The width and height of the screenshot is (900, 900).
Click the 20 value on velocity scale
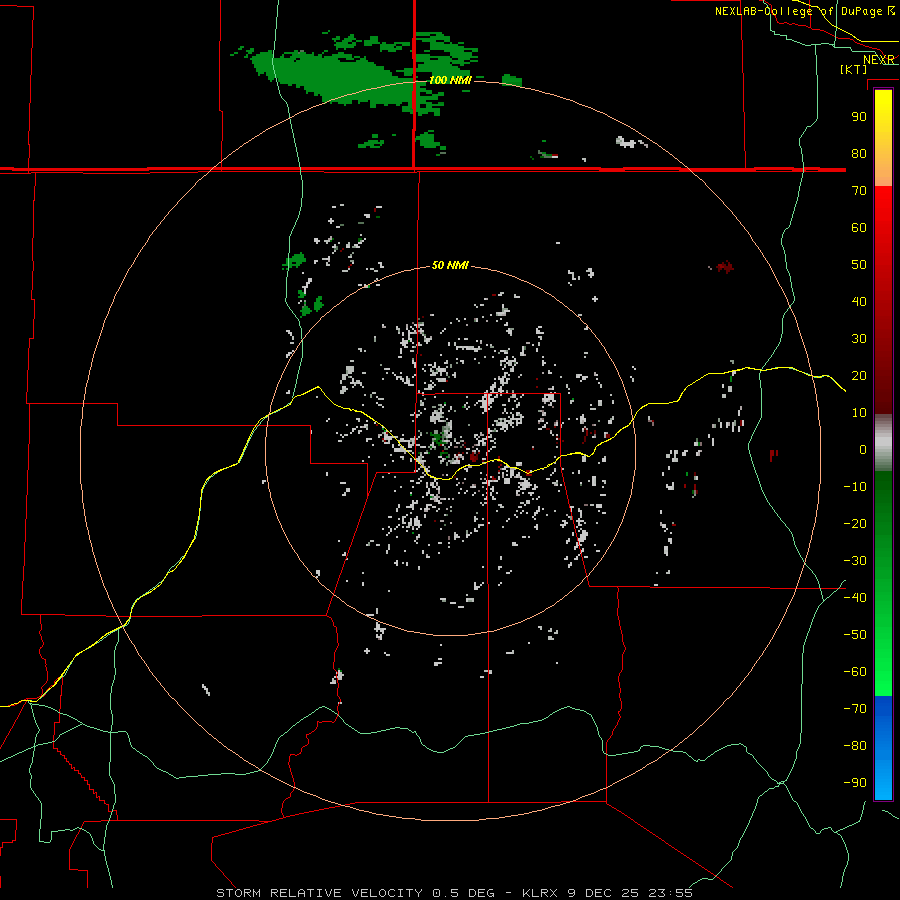tap(859, 375)
